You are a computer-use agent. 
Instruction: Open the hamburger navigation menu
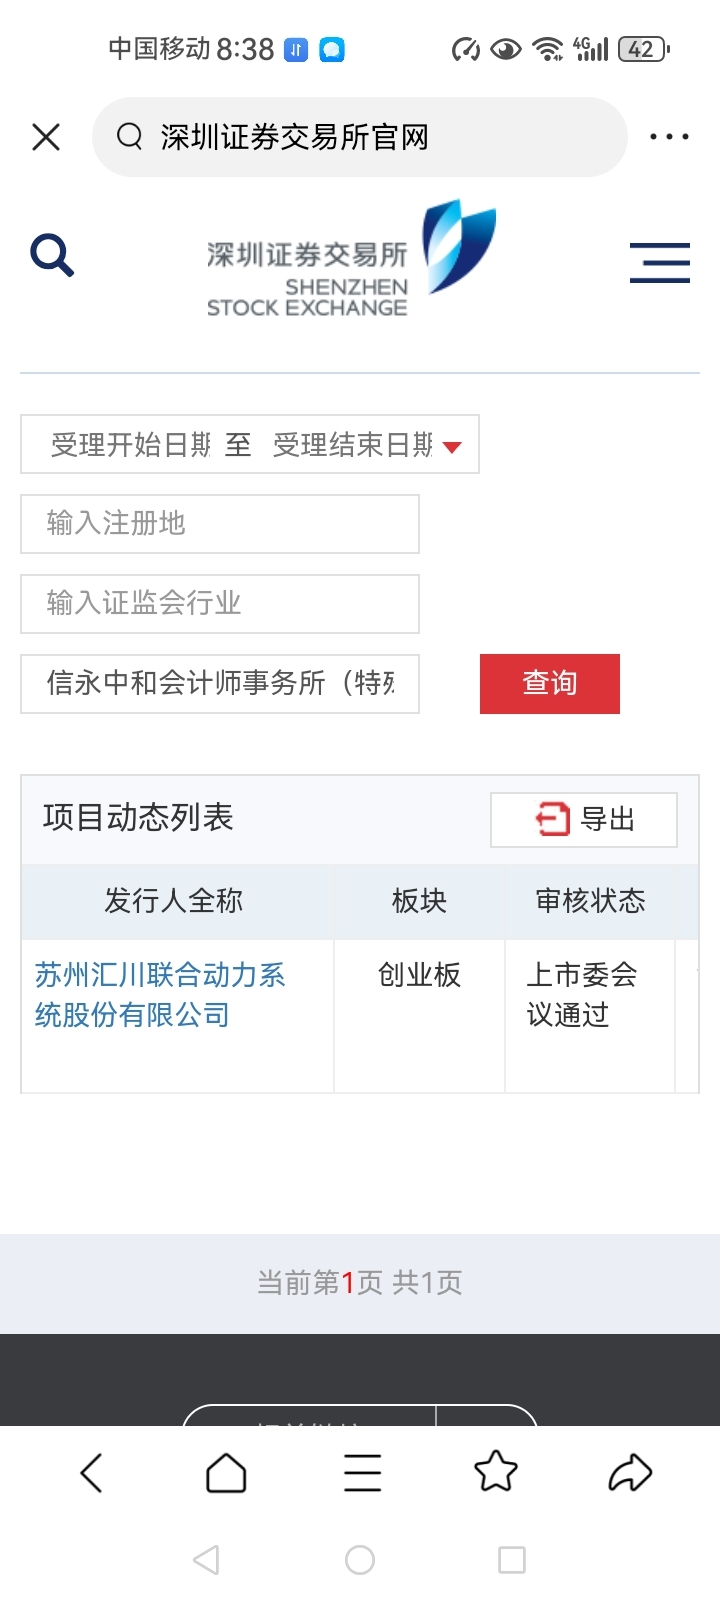[x=660, y=263]
